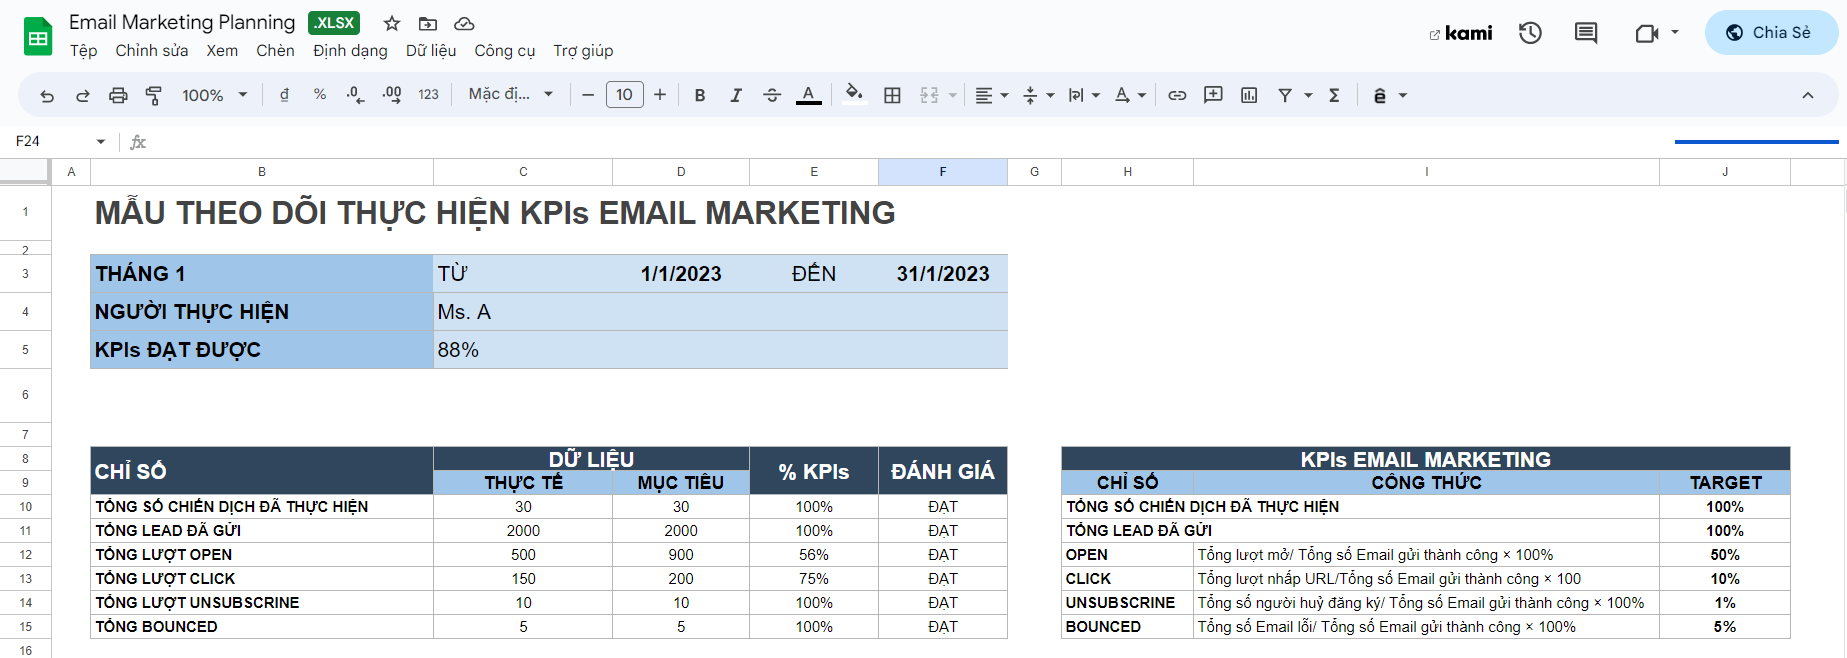Screen dimensions: 1847x658
Task: Click the Undo icon
Action: click(47, 95)
